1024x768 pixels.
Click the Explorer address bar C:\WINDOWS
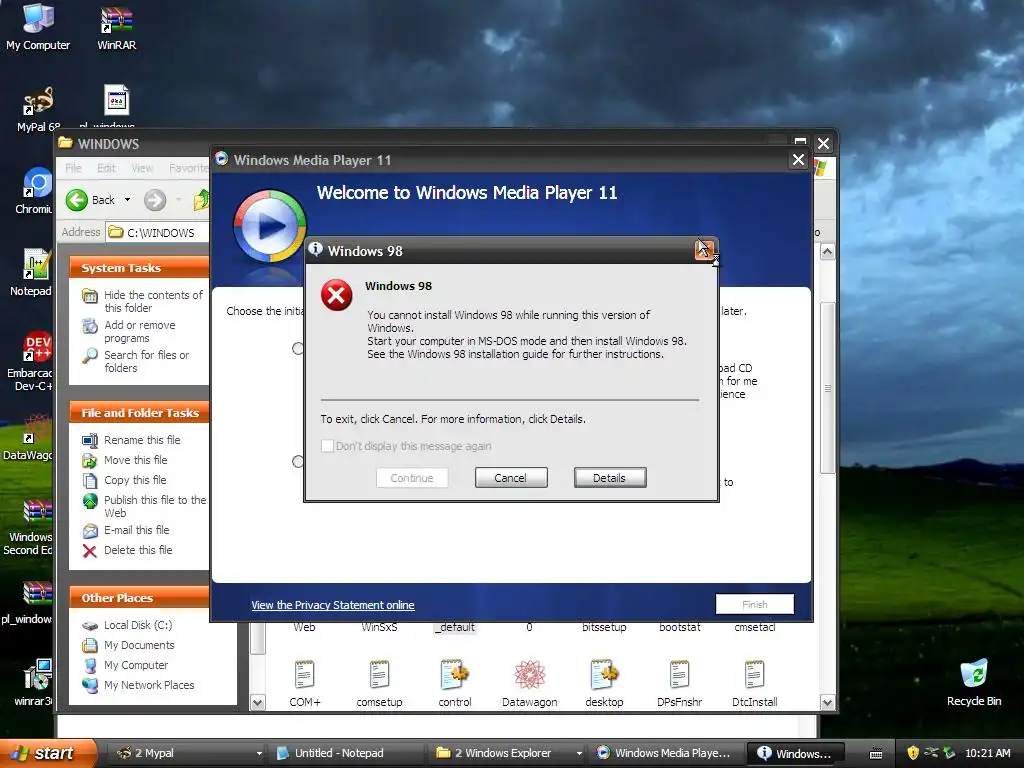coord(159,232)
